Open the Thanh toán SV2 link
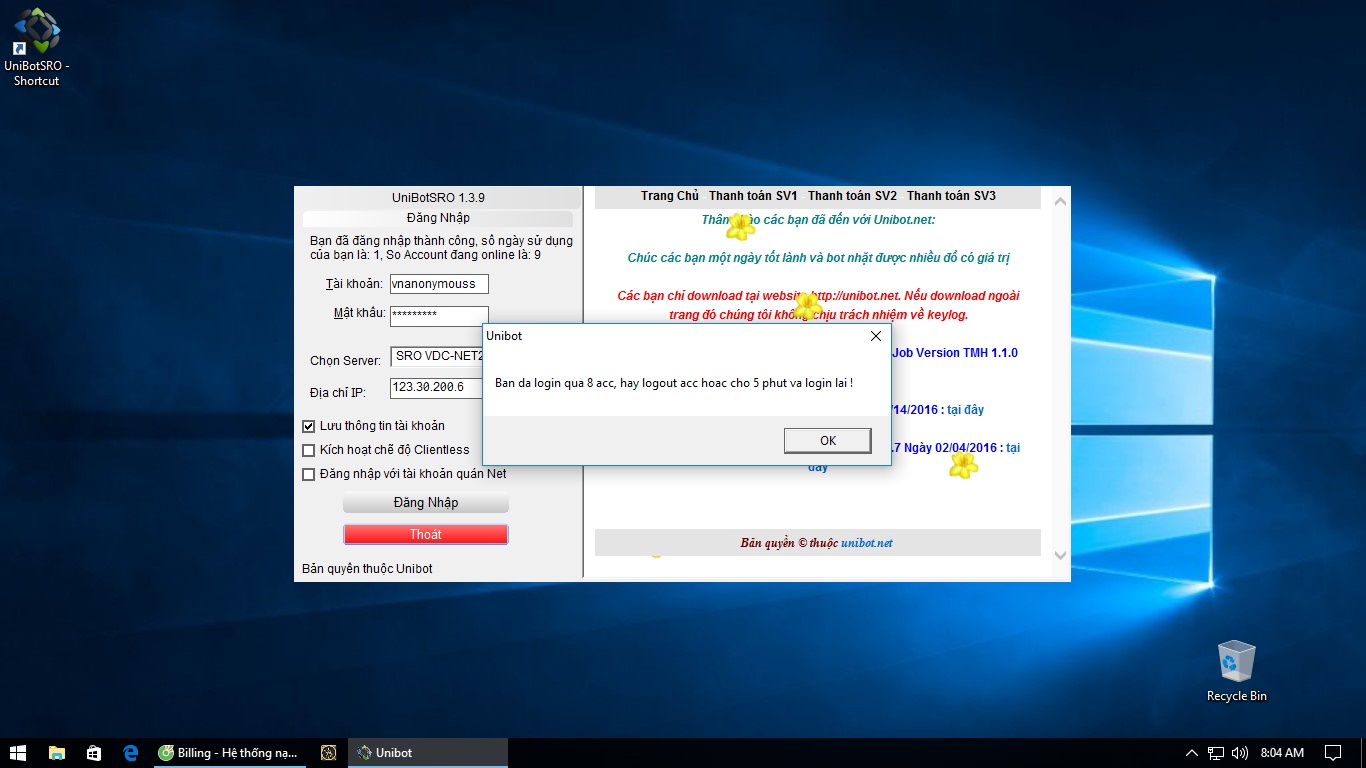The image size is (1366, 768). point(852,196)
